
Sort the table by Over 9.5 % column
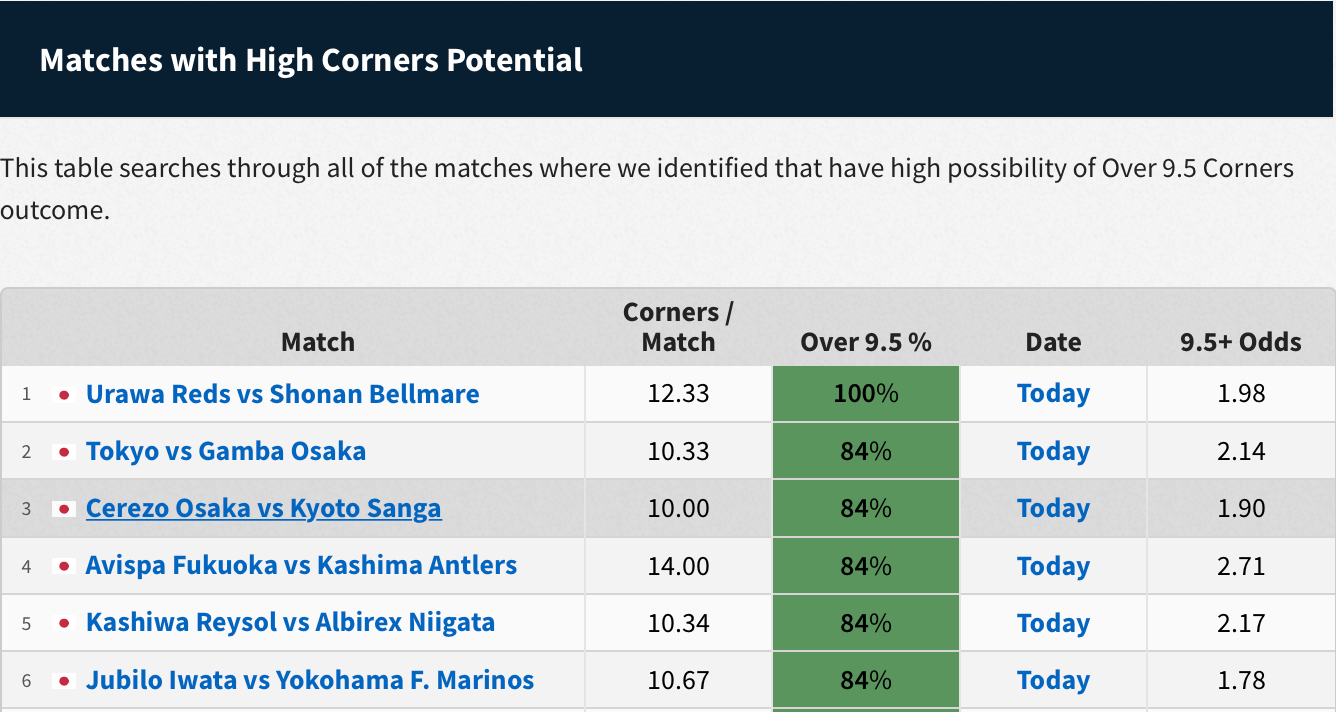(x=865, y=342)
